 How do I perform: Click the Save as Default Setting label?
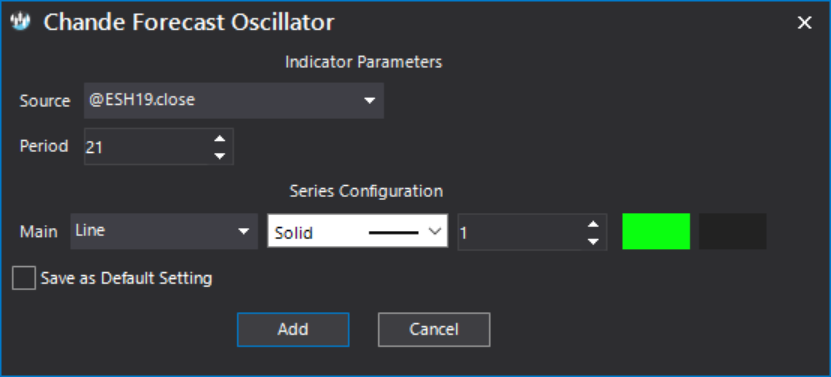126,278
